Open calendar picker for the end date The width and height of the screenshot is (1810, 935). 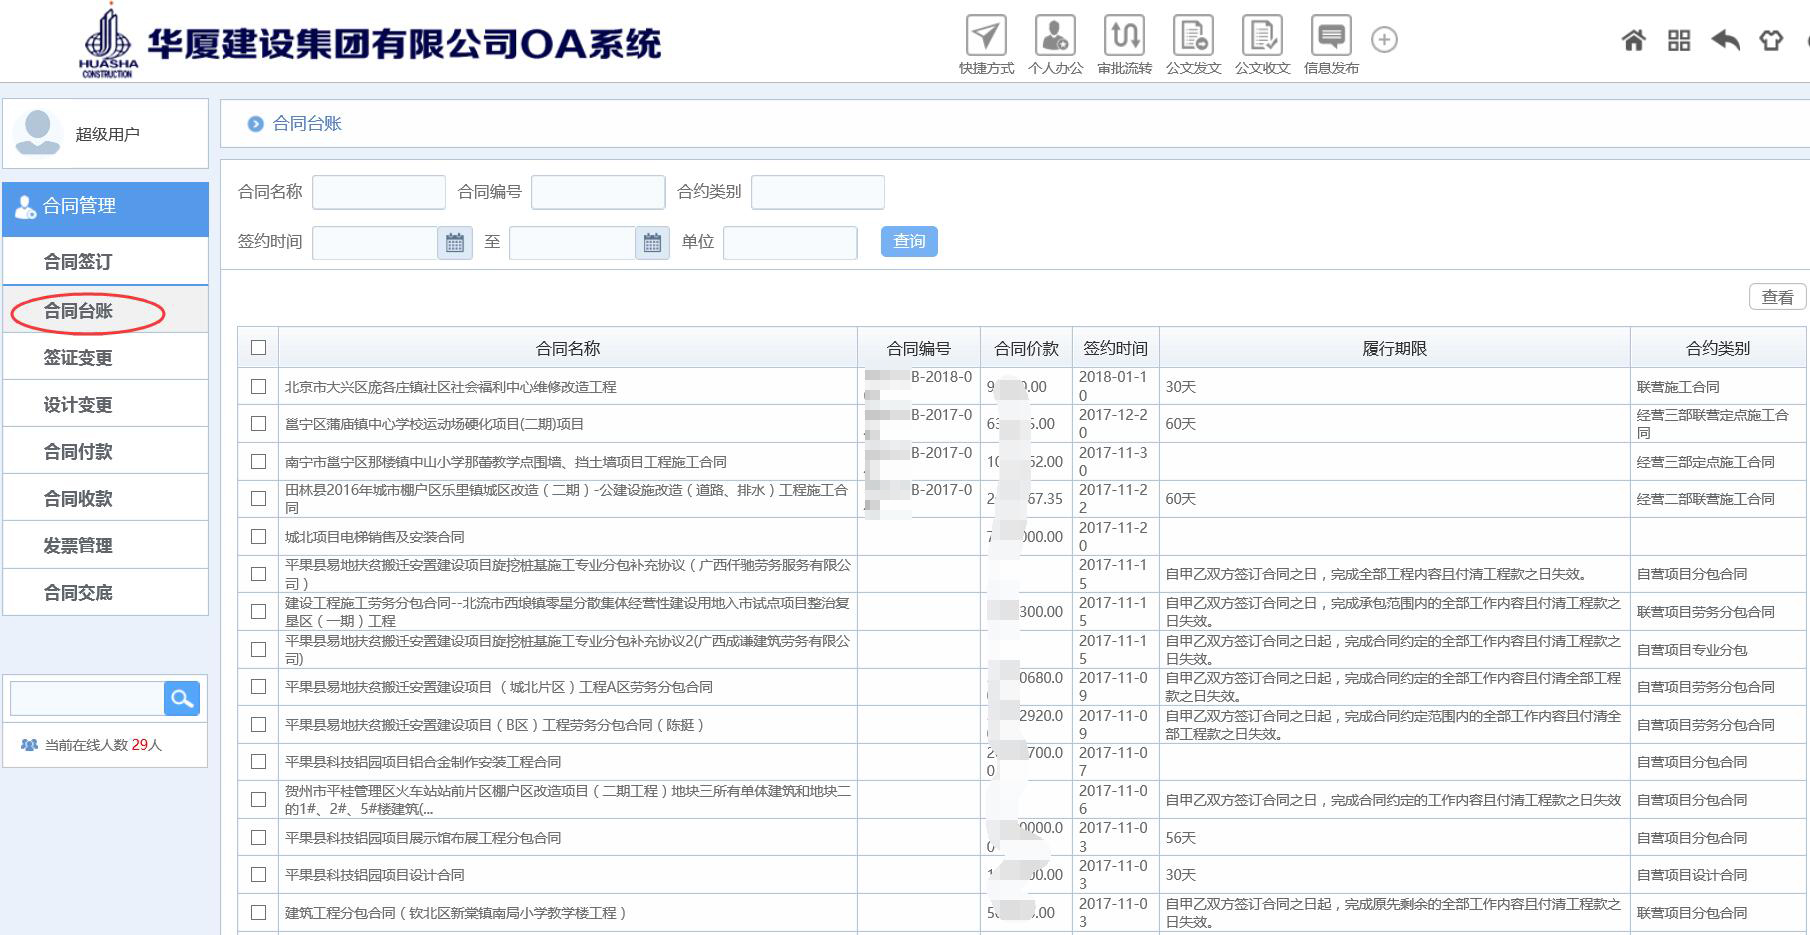(652, 243)
